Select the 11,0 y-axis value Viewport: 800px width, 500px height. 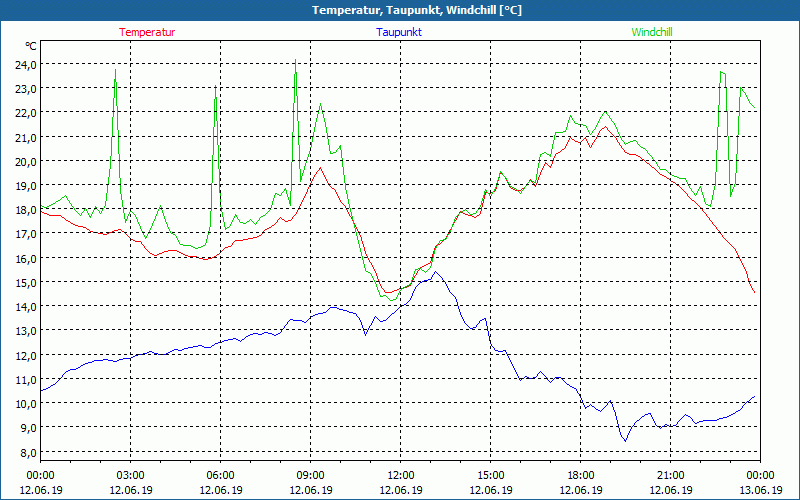point(26,379)
